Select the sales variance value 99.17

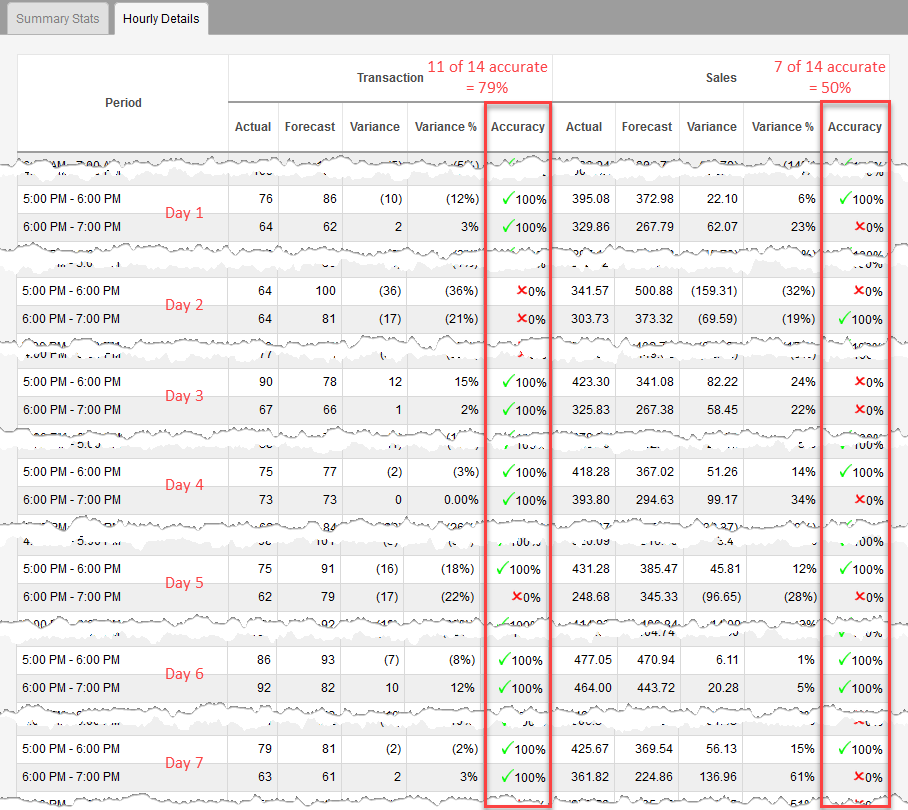[x=722, y=500]
